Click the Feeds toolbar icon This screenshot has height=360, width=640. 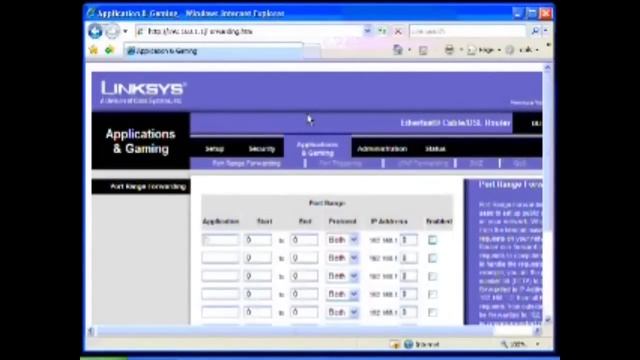tap(423, 50)
